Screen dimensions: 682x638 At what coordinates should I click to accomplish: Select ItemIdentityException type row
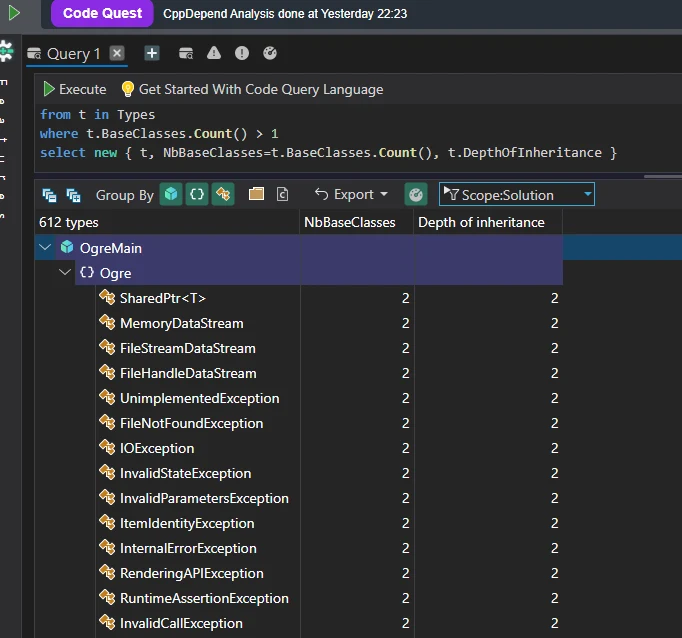click(329, 523)
